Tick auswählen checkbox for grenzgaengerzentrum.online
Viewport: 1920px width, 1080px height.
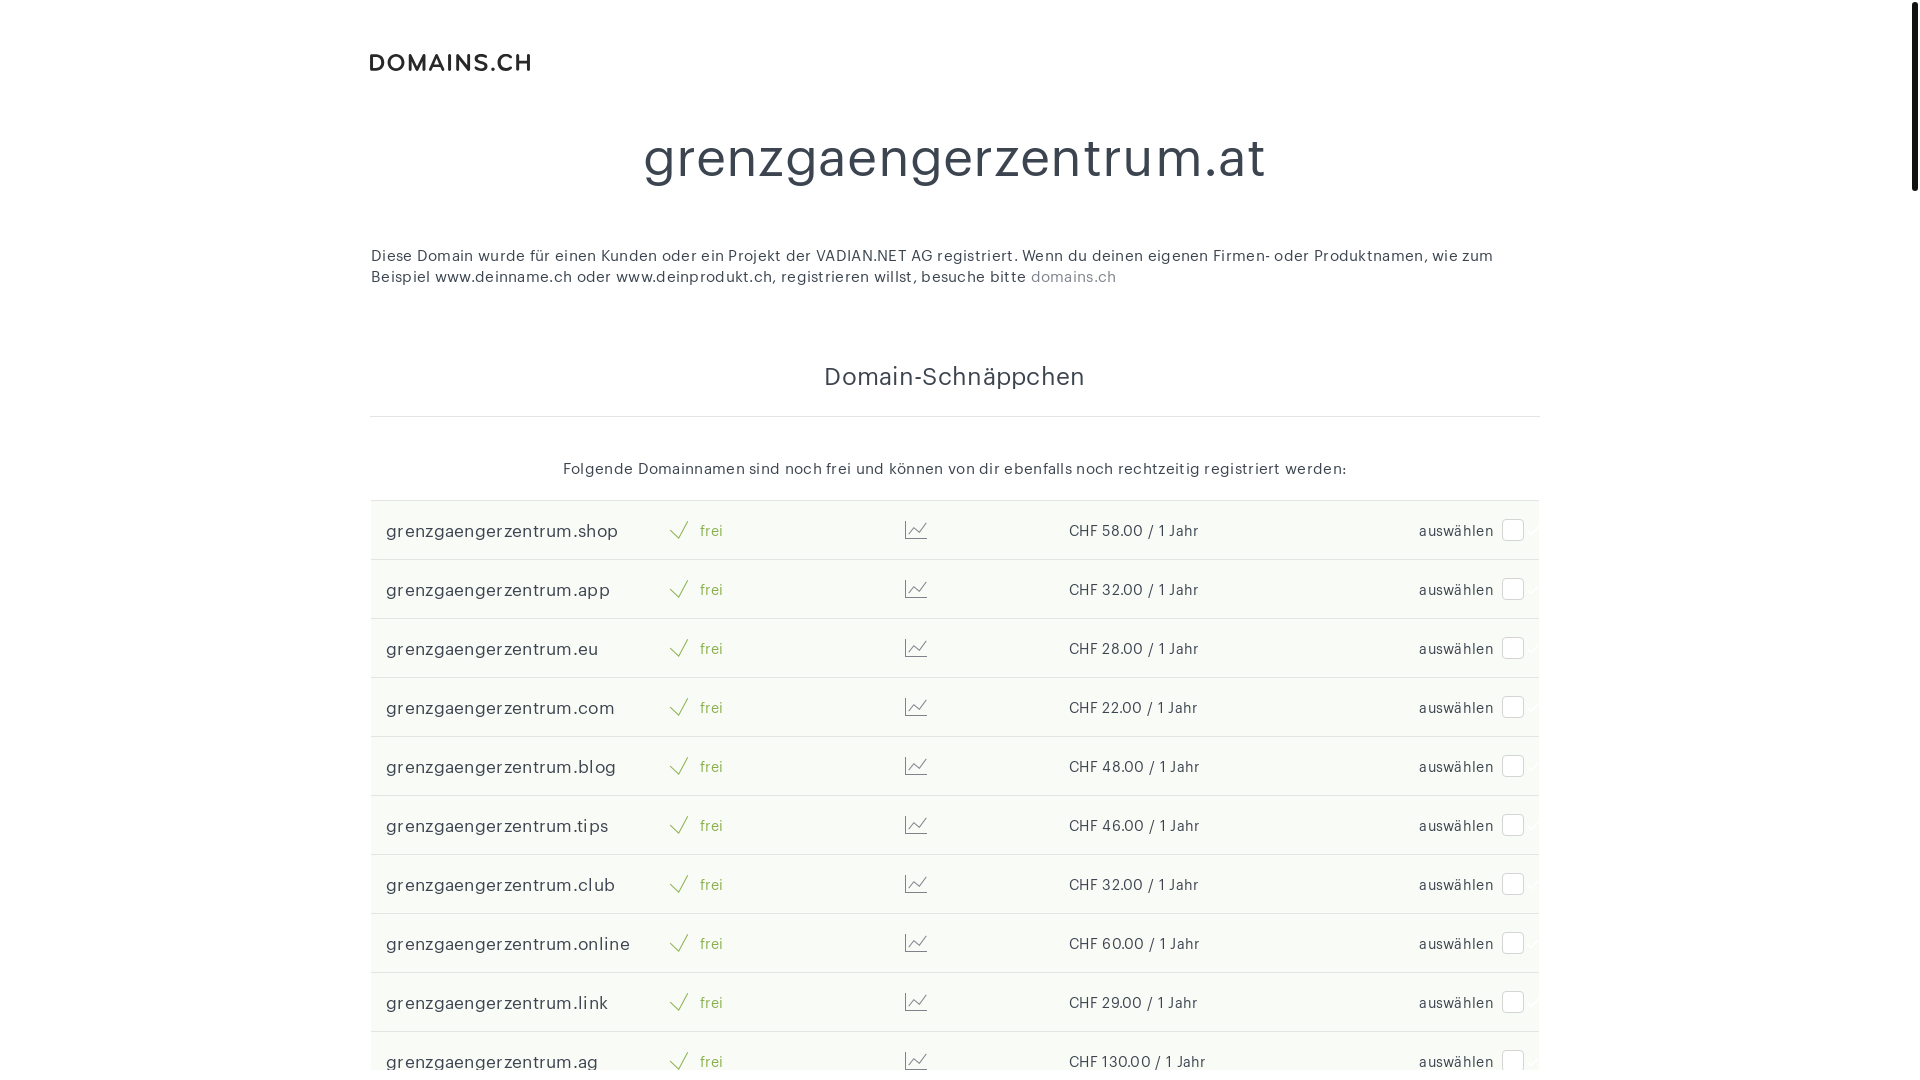click(x=1513, y=943)
